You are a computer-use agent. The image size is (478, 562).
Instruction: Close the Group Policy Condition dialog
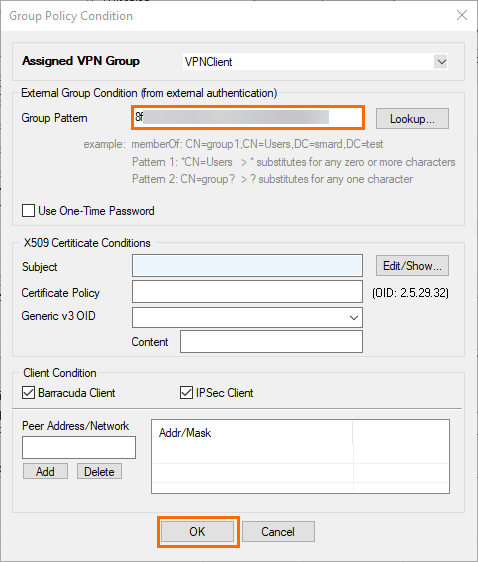[x=462, y=15]
